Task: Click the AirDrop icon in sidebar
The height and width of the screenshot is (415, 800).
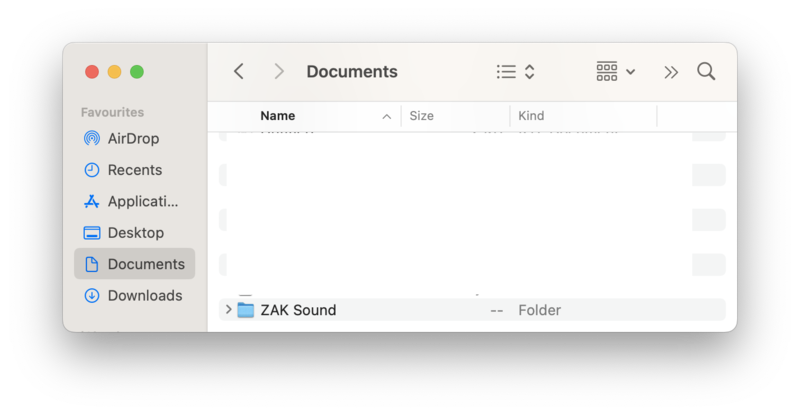Action: click(92, 138)
